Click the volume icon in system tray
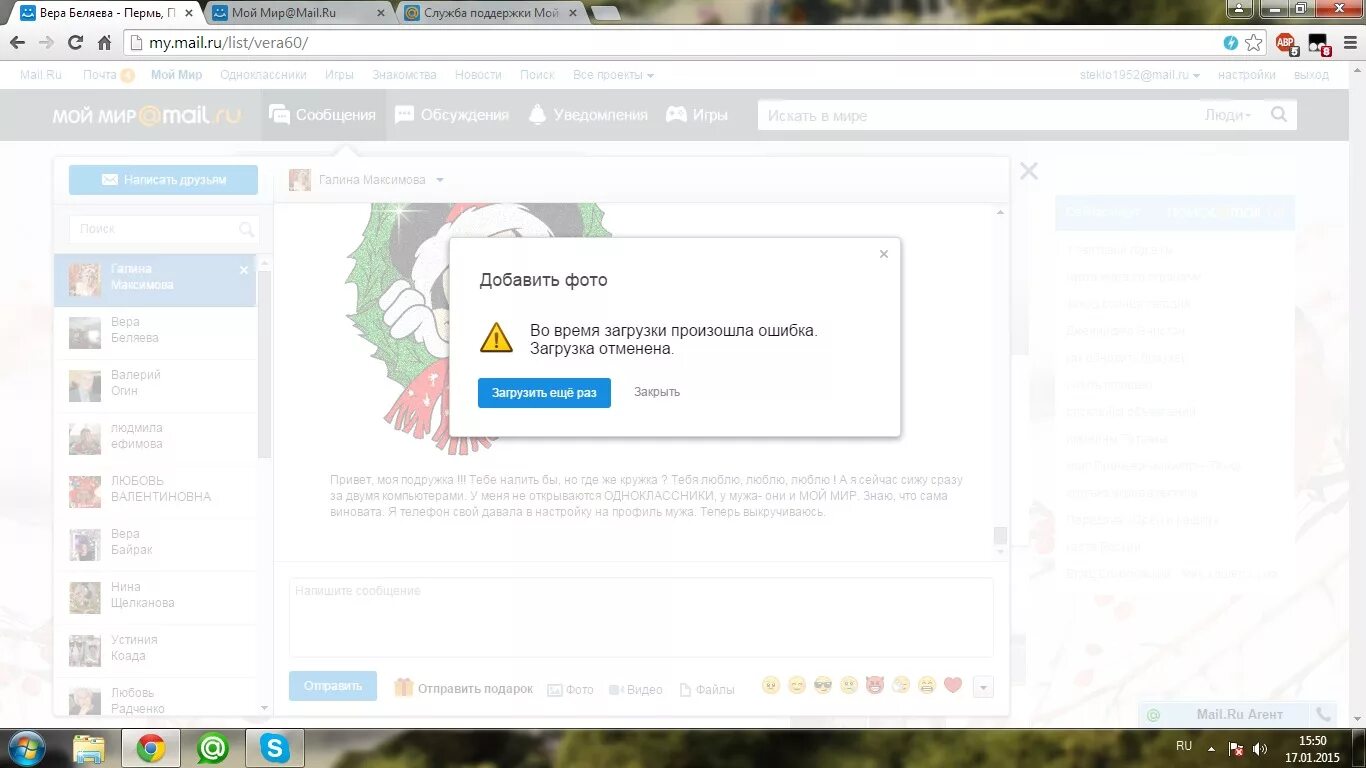The width and height of the screenshot is (1366, 768). pos(1259,749)
